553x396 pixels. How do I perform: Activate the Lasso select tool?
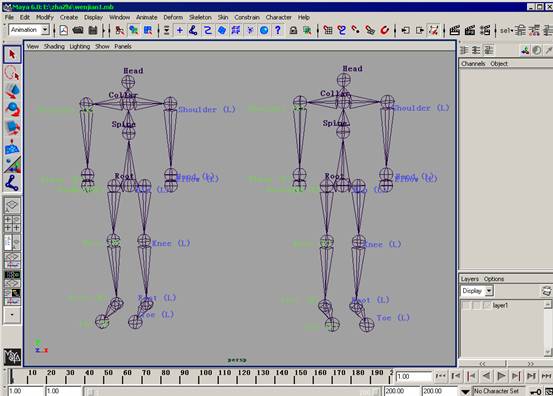(12, 73)
